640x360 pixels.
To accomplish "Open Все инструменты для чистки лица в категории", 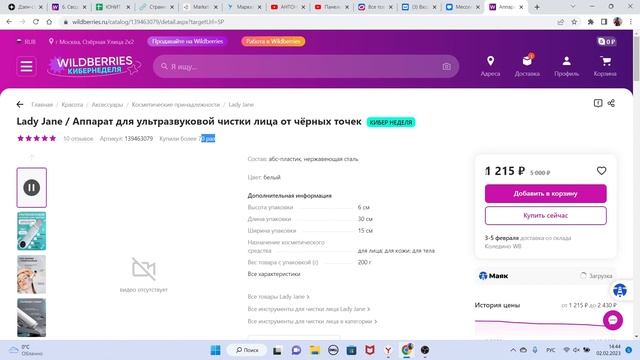I will click(312, 321).
